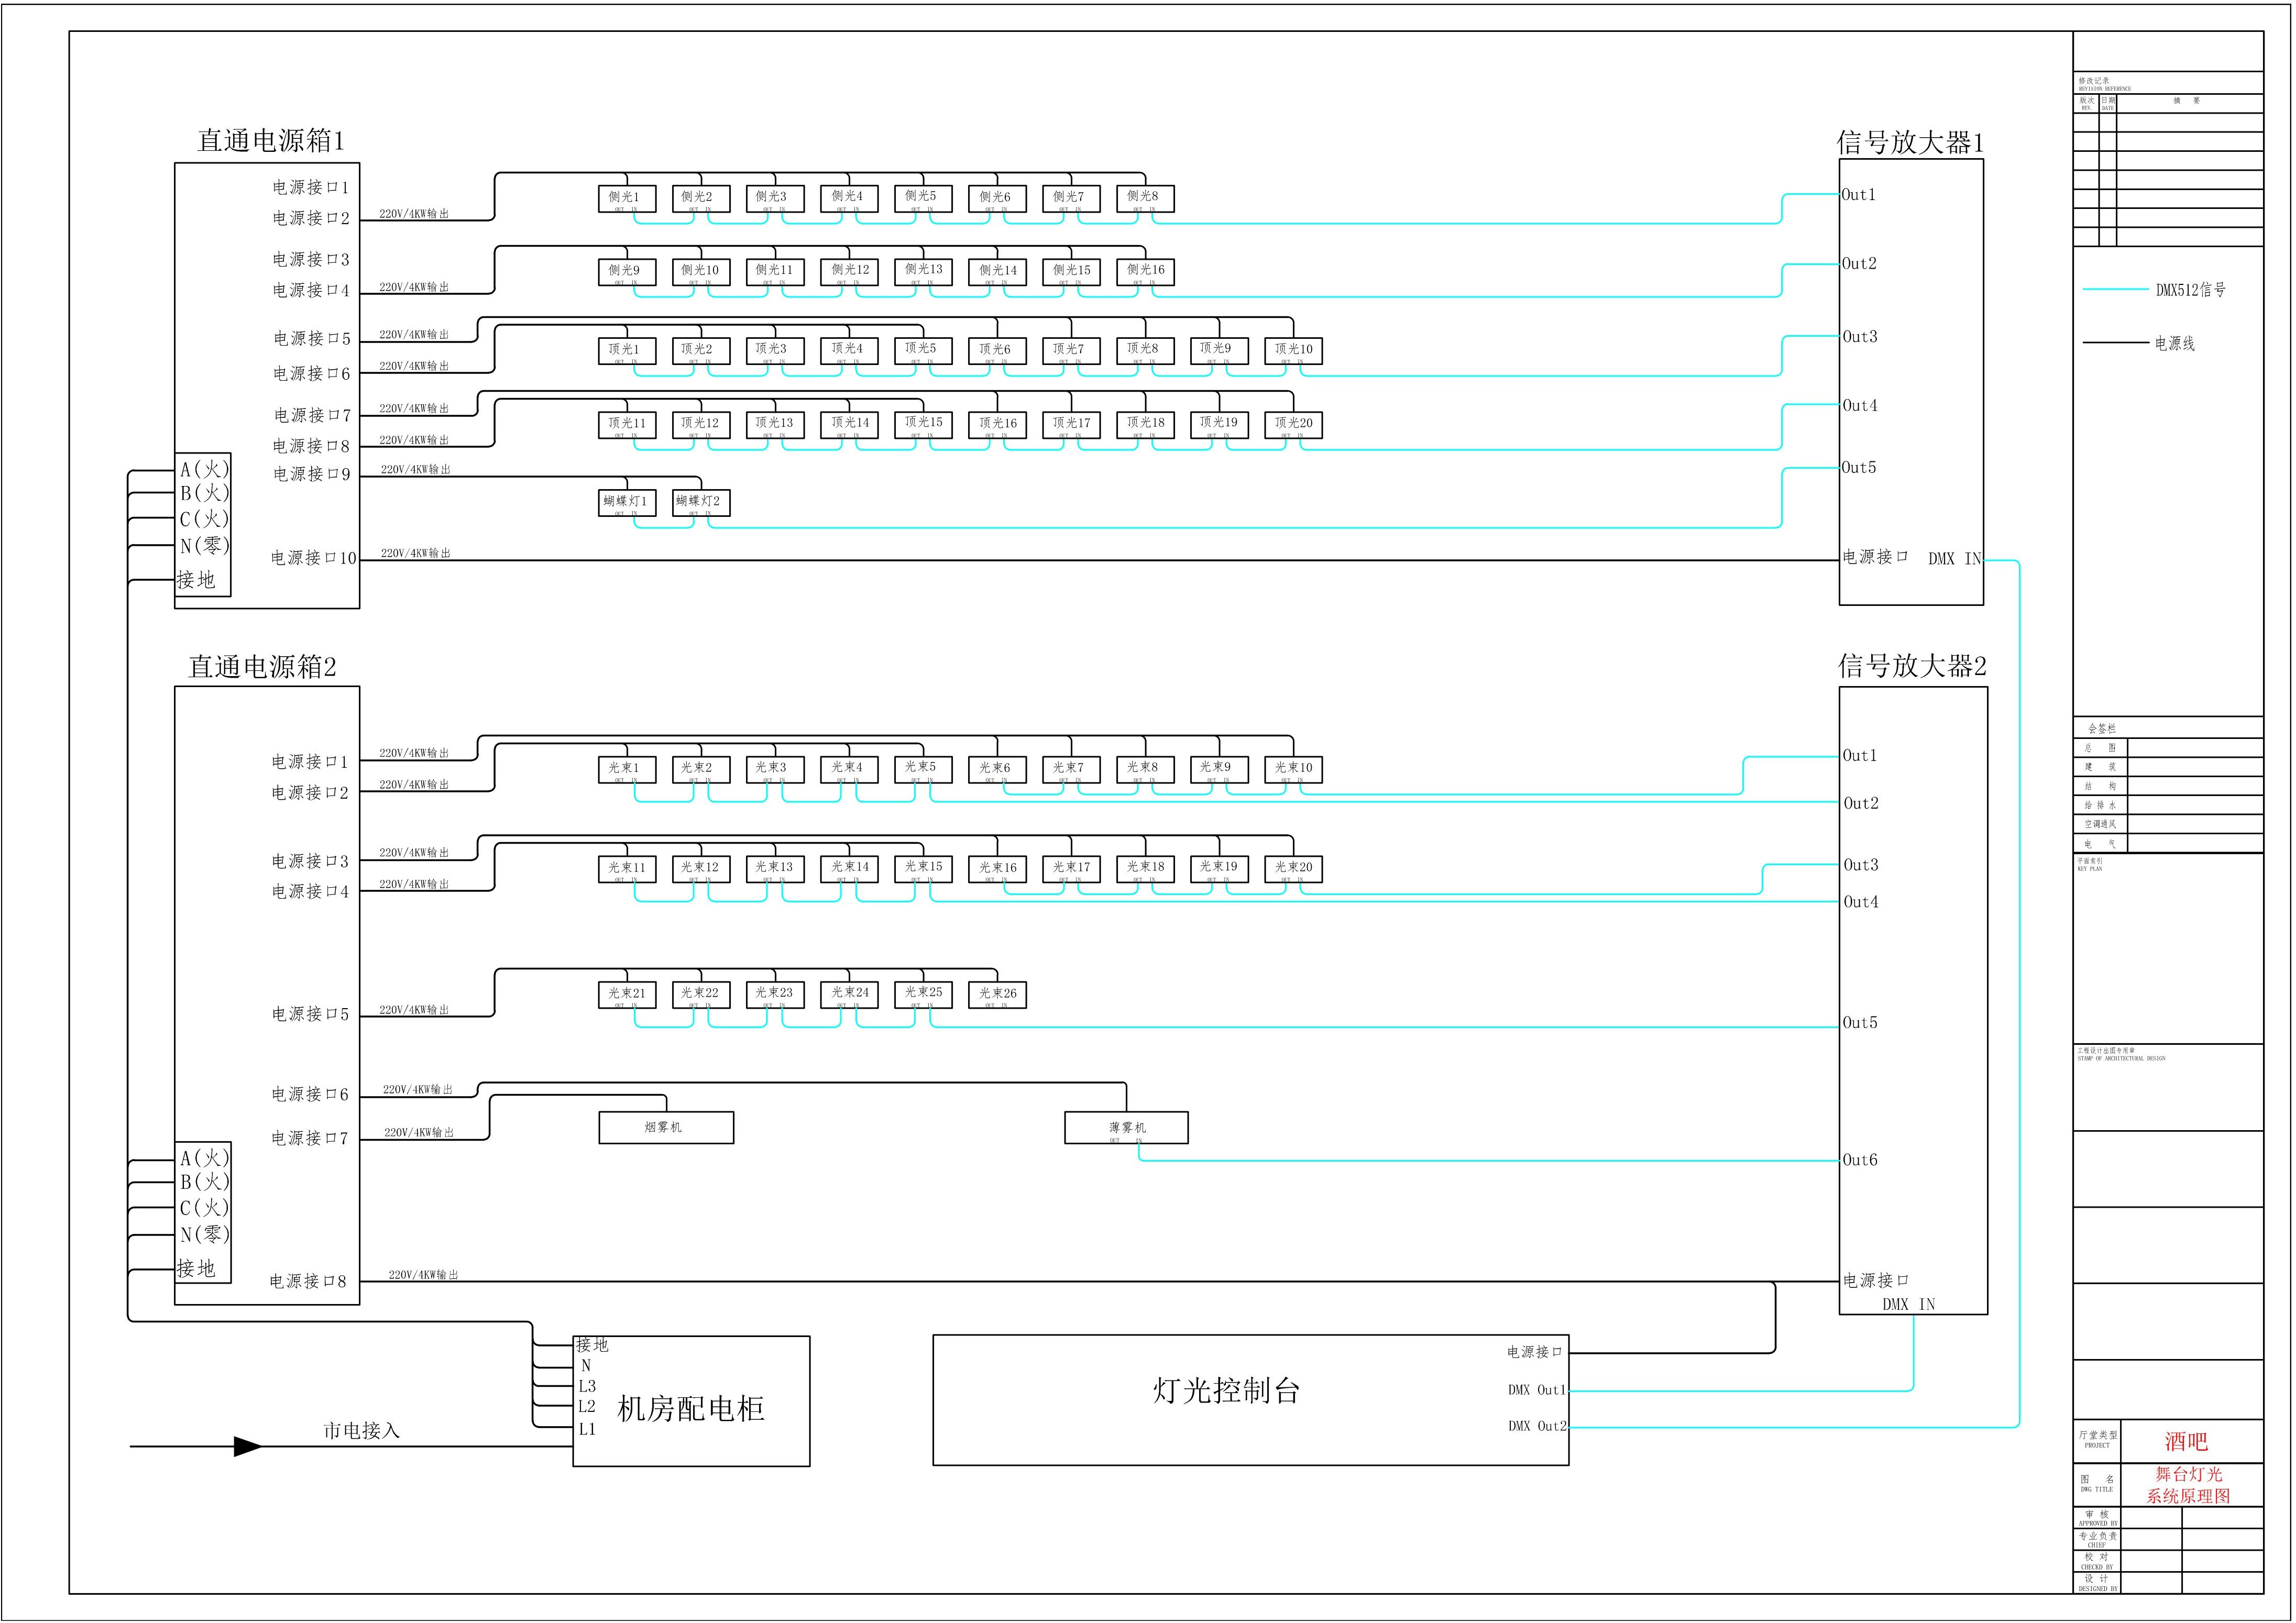This screenshot has width=2296, height=1623.
Task: Click Out6 on 信号放大器2
Action: coord(1860,1161)
